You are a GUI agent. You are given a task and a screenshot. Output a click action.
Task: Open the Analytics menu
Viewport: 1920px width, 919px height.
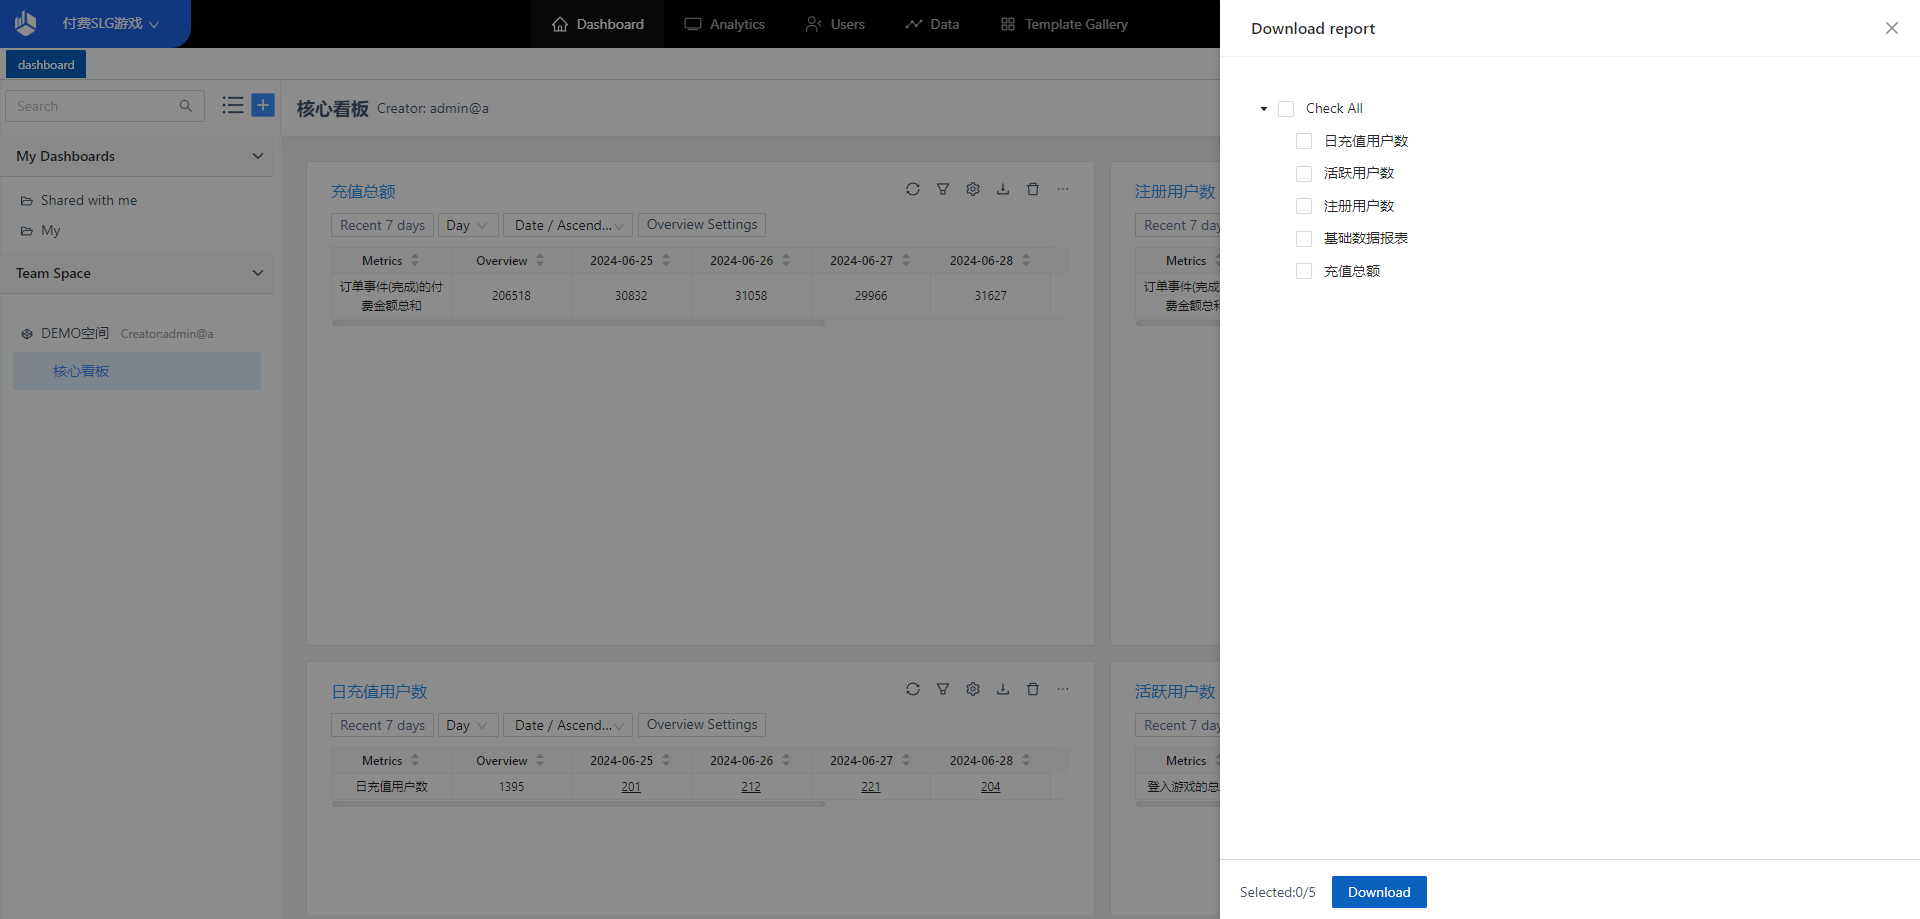[725, 24]
